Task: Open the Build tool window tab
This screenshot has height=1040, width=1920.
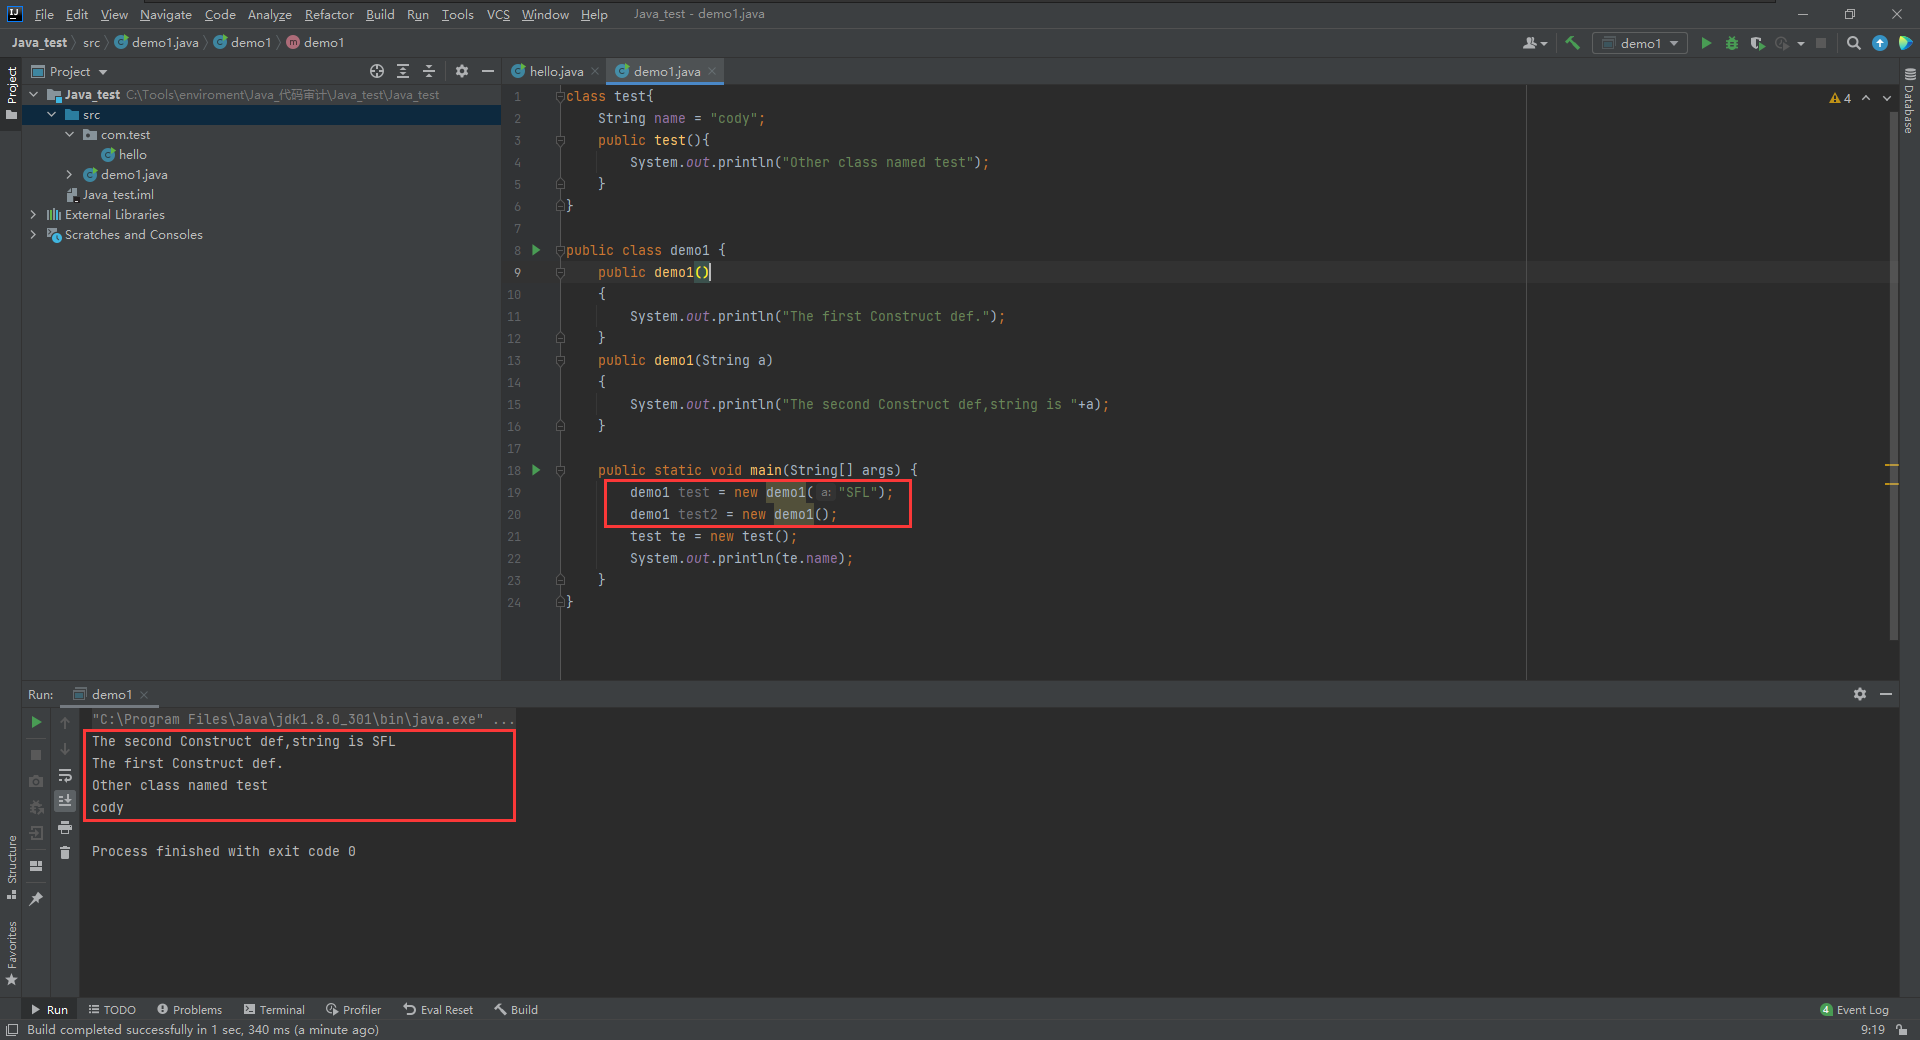Action: (x=516, y=1010)
